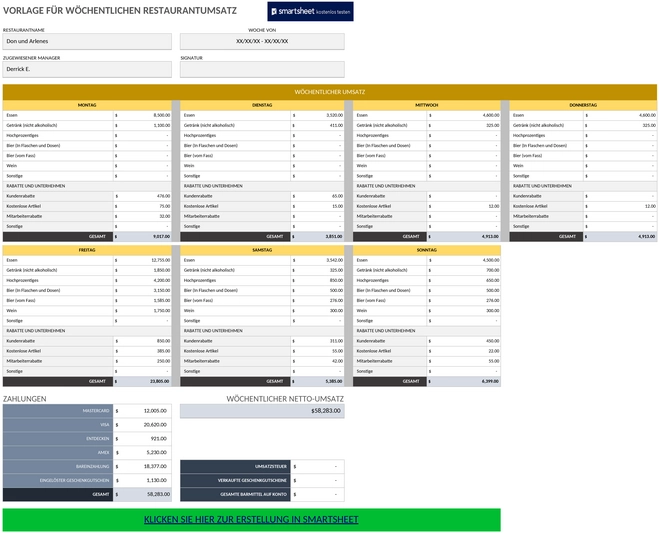
Task: Click the Verkaufte Geschenkgutscheine value cell
Action: tap(317, 480)
